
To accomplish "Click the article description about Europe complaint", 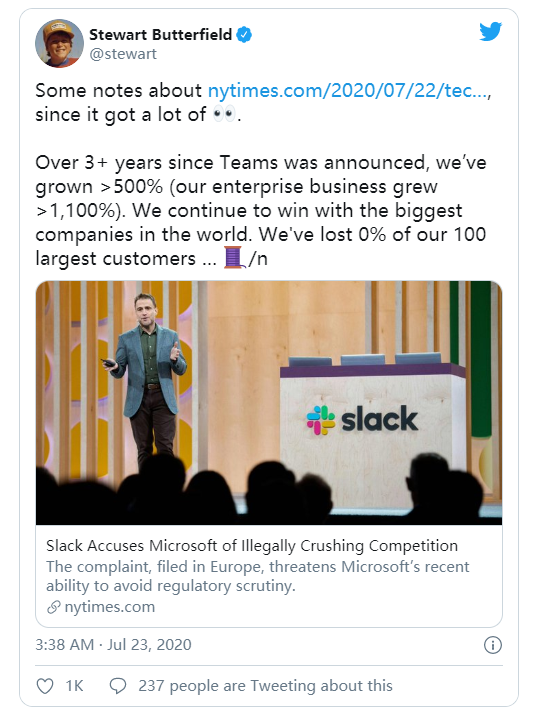I will point(257,576).
